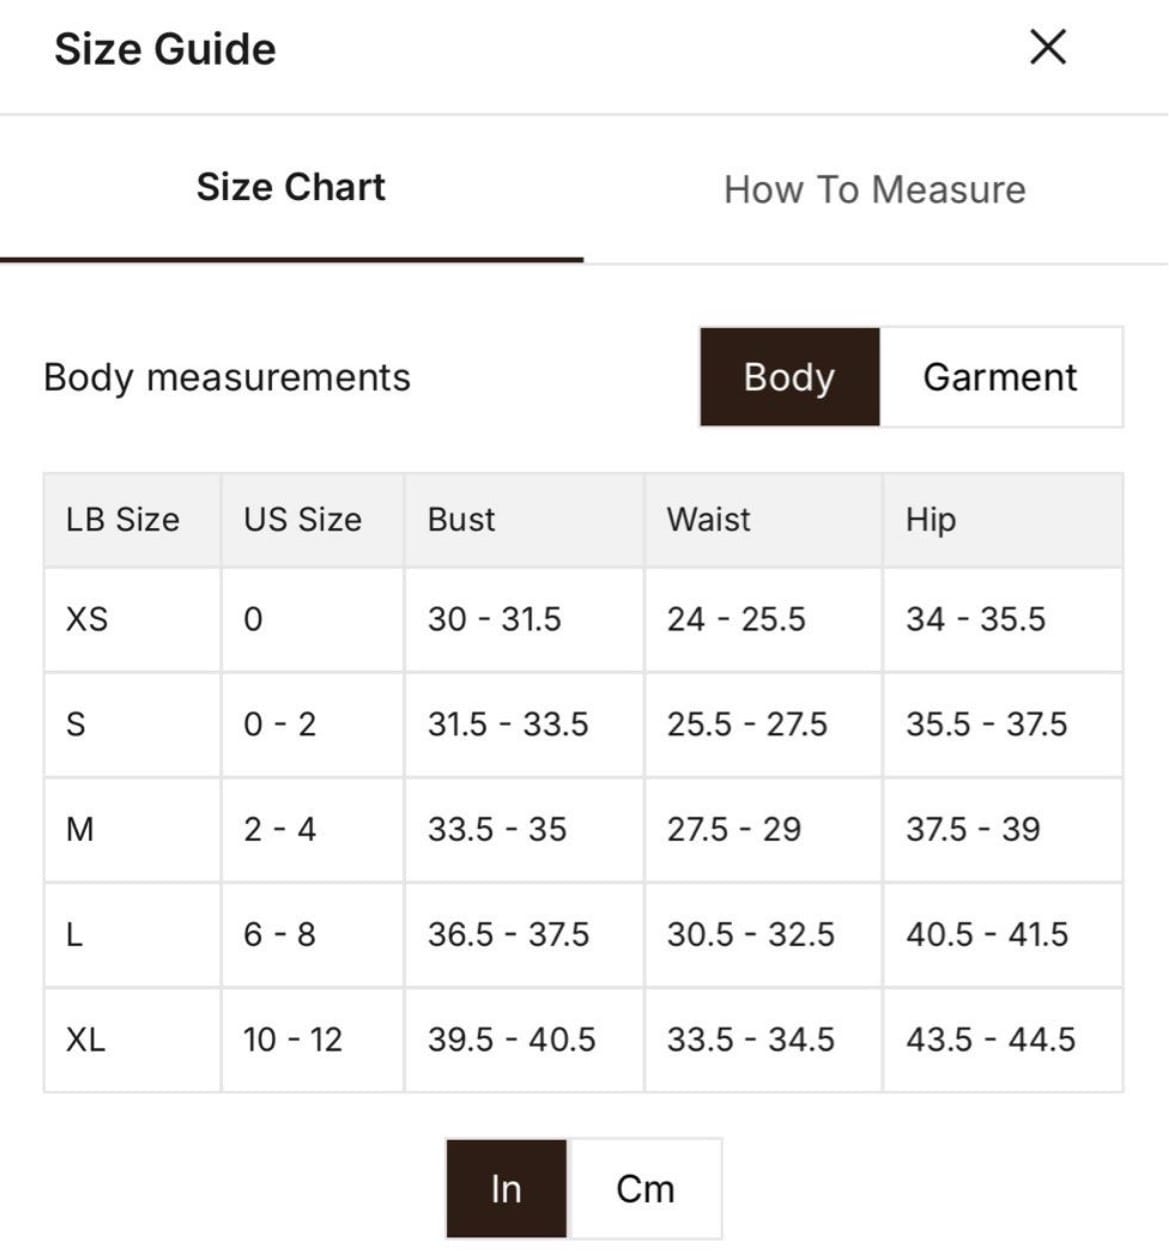
Task: Click the XL bust value 39.5 - 40.5
Action: pyautogui.click(x=511, y=1039)
